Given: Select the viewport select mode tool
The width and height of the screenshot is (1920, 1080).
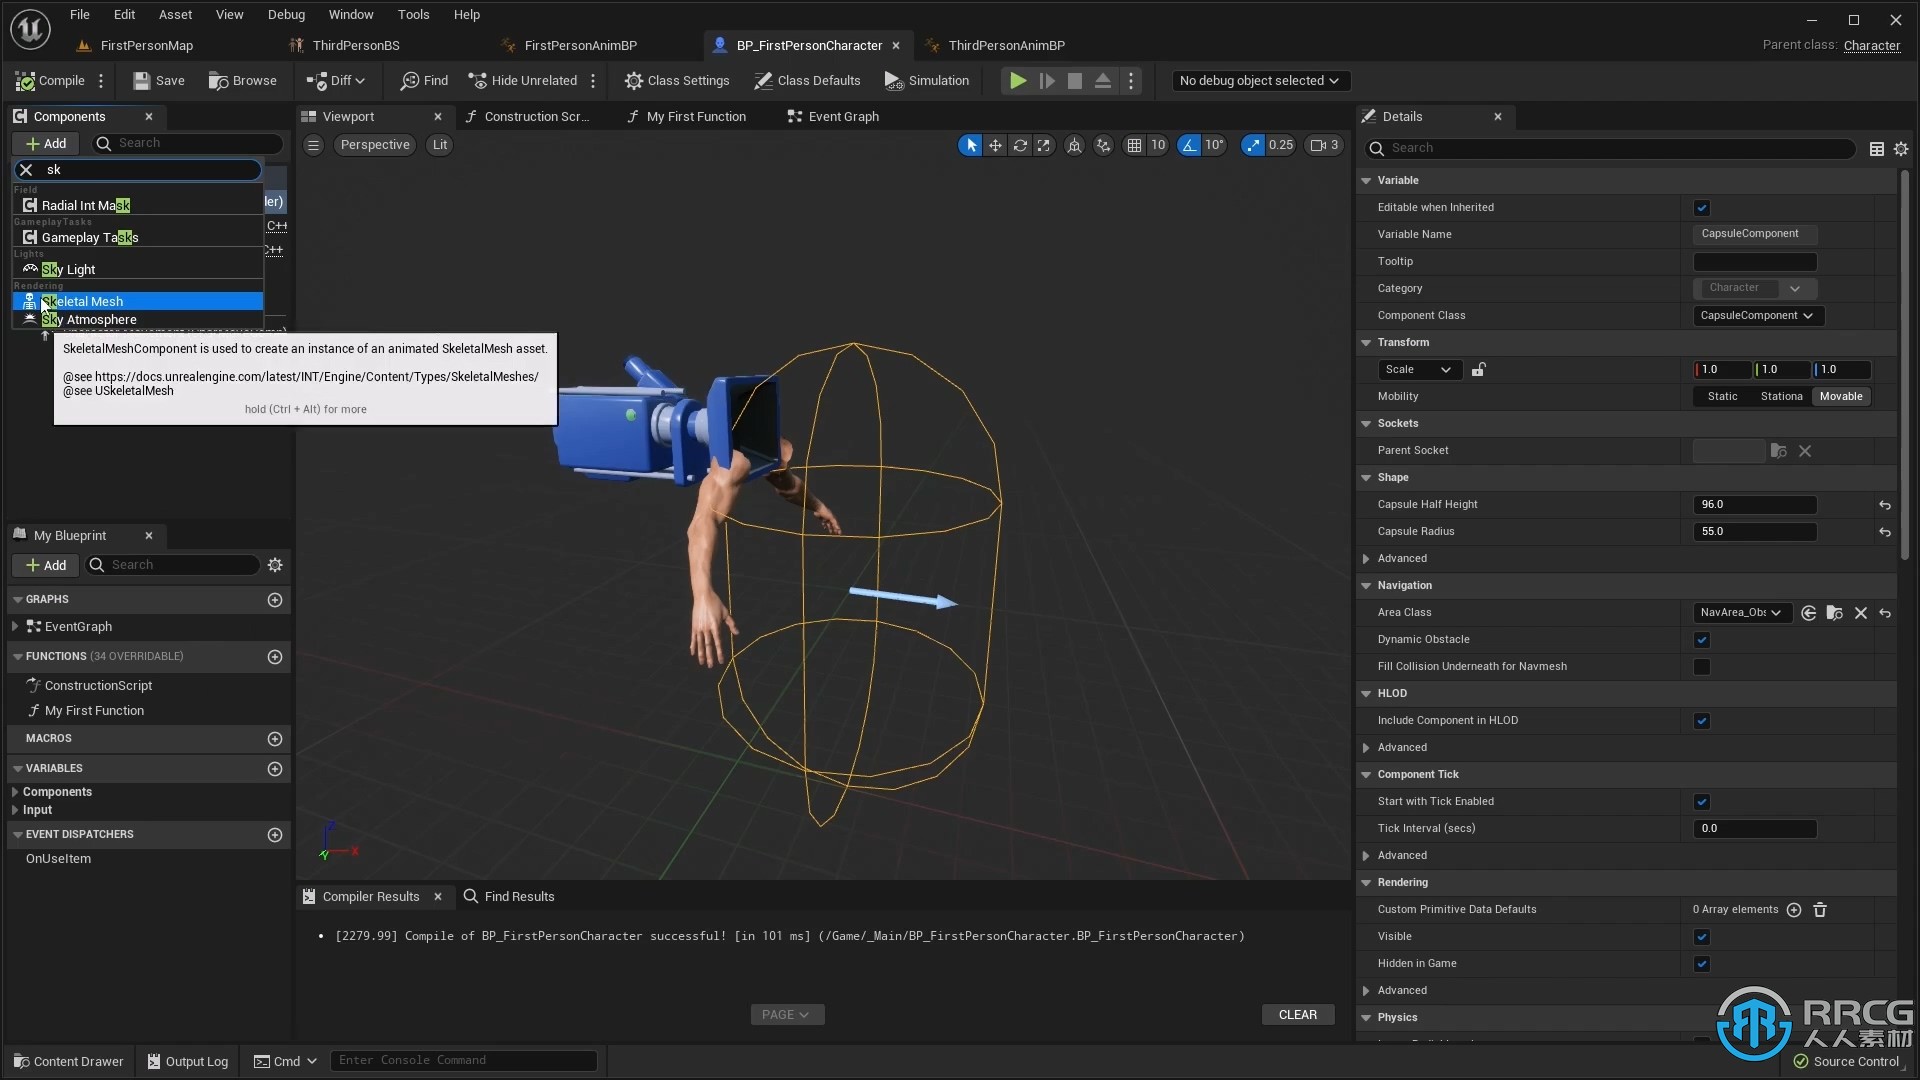Looking at the screenshot, I should tap(970, 145).
